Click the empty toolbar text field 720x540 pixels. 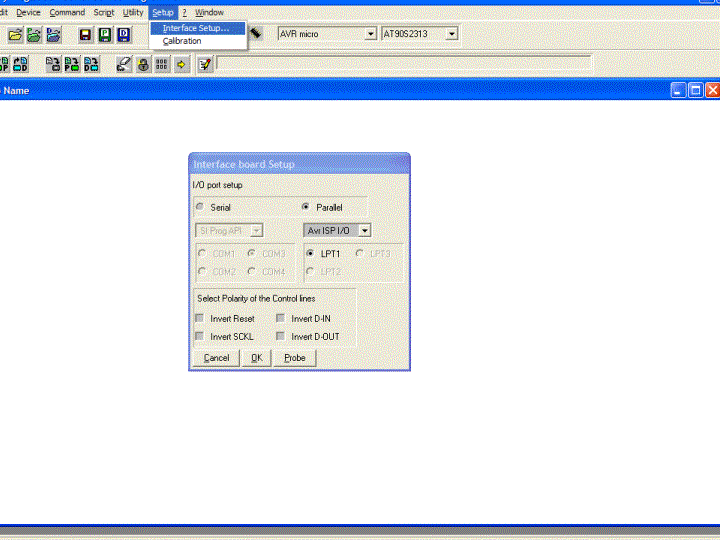point(404,63)
